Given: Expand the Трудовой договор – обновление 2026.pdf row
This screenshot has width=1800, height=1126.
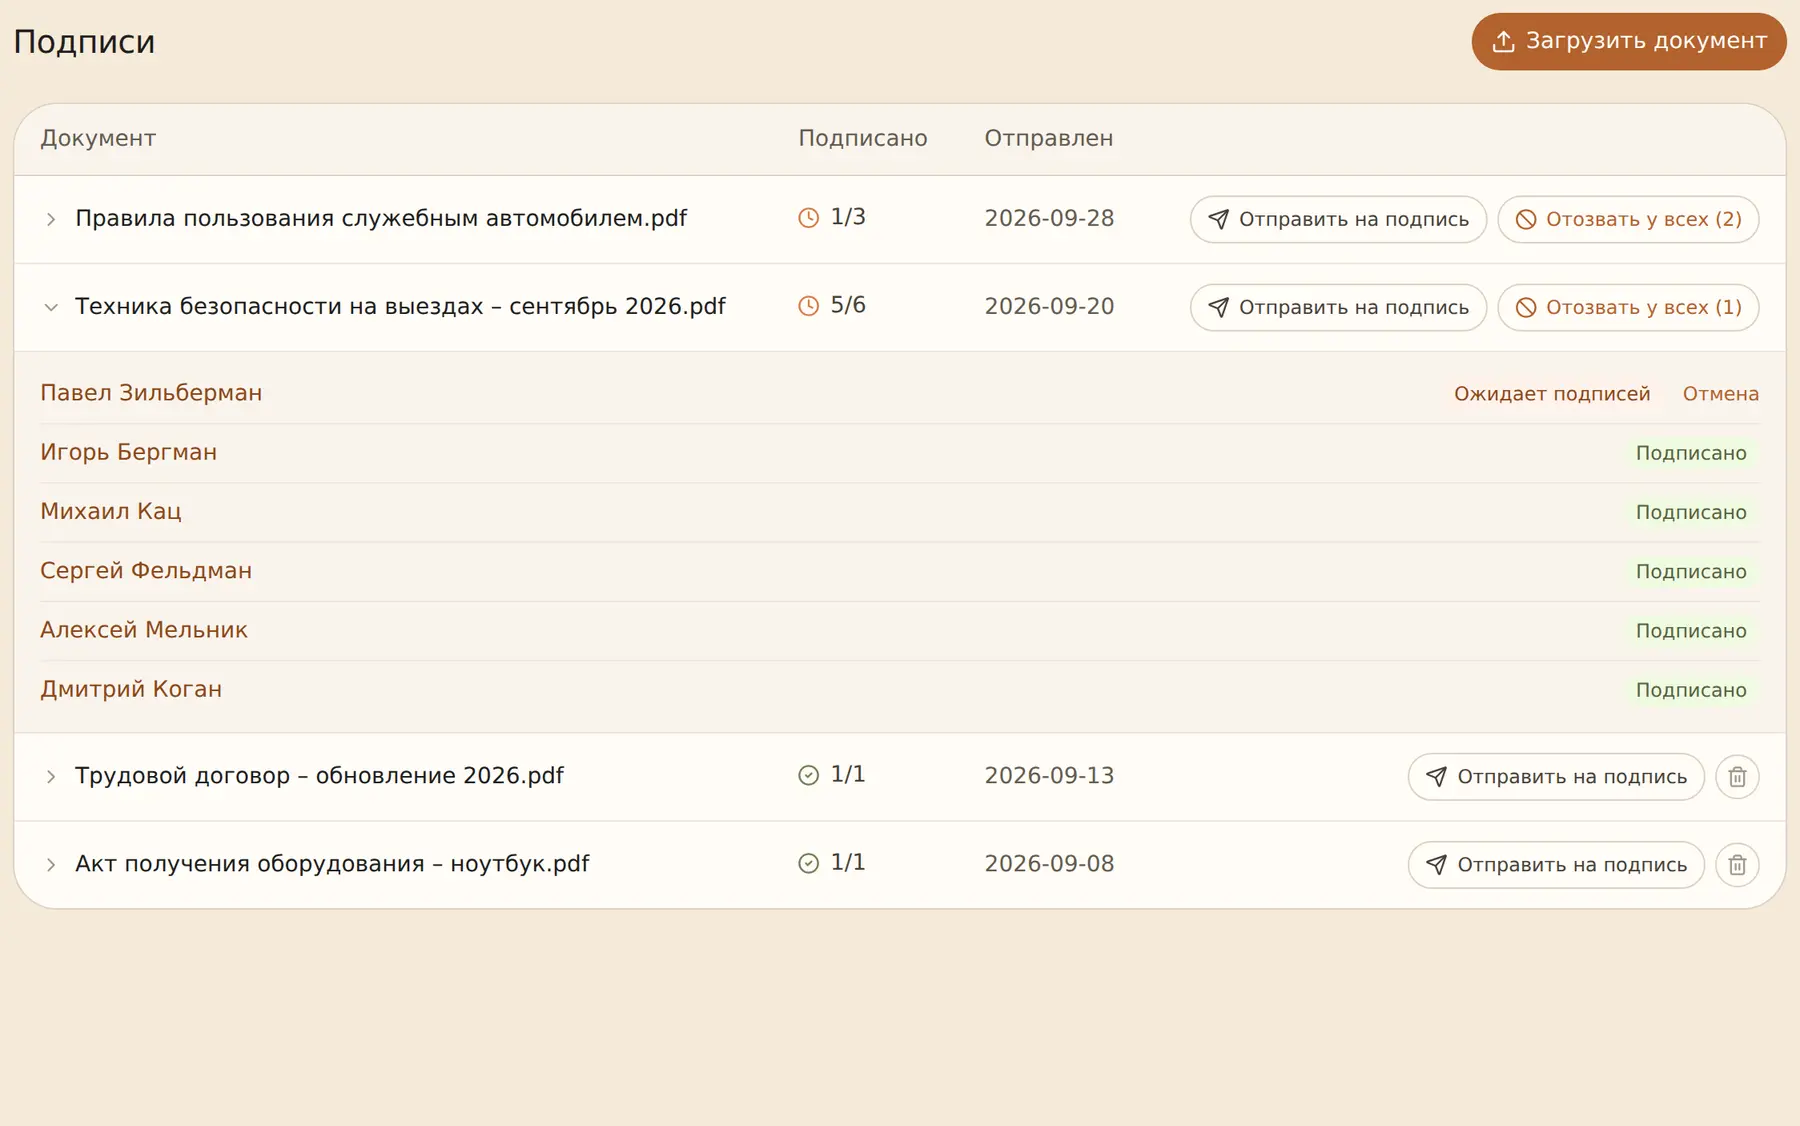Looking at the screenshot, I should tap(51, 777).
